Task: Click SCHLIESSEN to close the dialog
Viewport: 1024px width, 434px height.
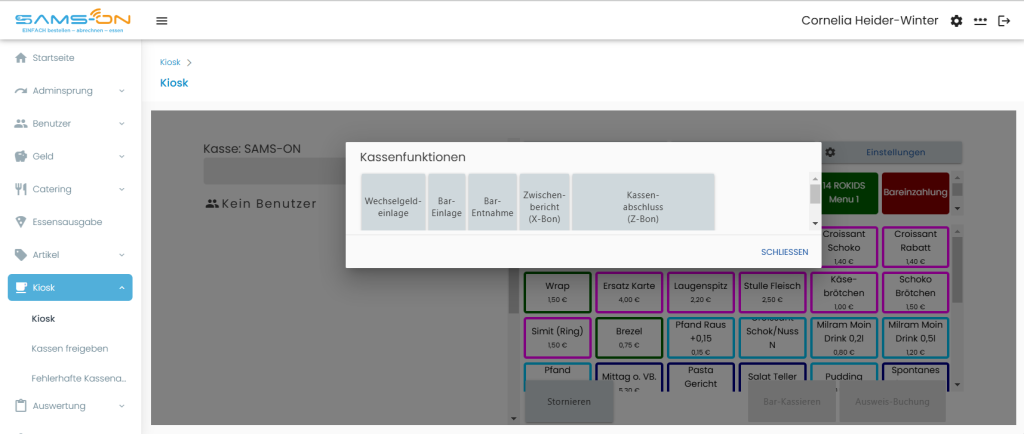Action: (784, 252)
